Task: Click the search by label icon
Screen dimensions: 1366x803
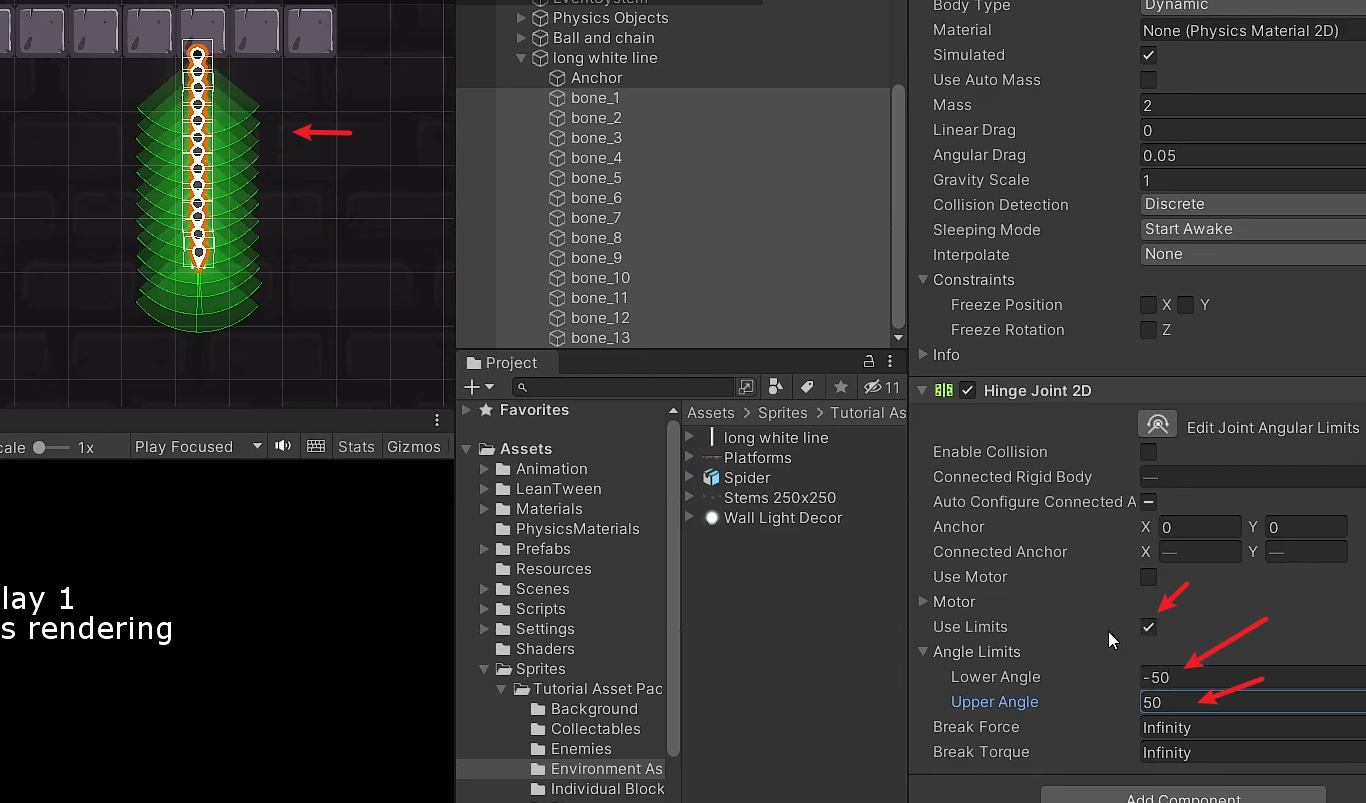Action: (x=808, y=386)
